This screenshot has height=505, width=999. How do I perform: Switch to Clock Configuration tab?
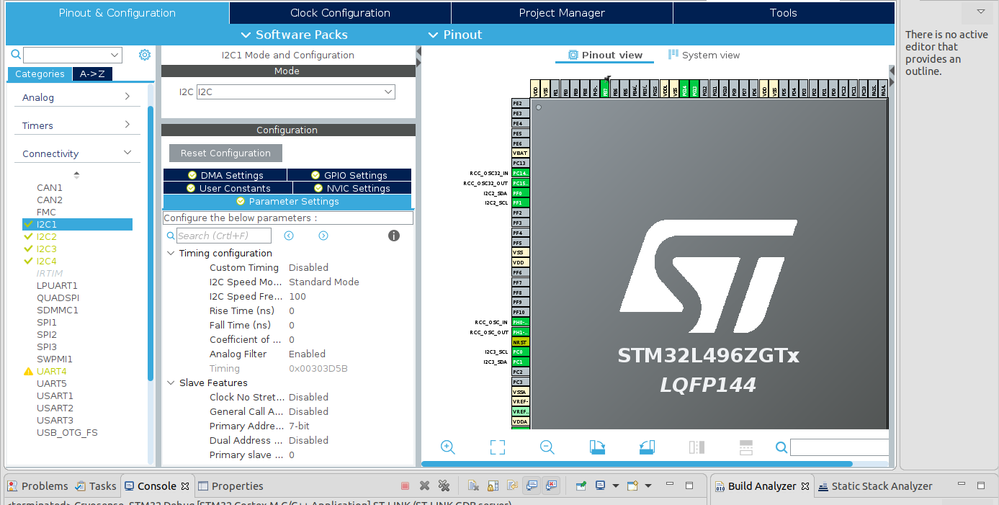pyautogui.click(x=340, y=13)
